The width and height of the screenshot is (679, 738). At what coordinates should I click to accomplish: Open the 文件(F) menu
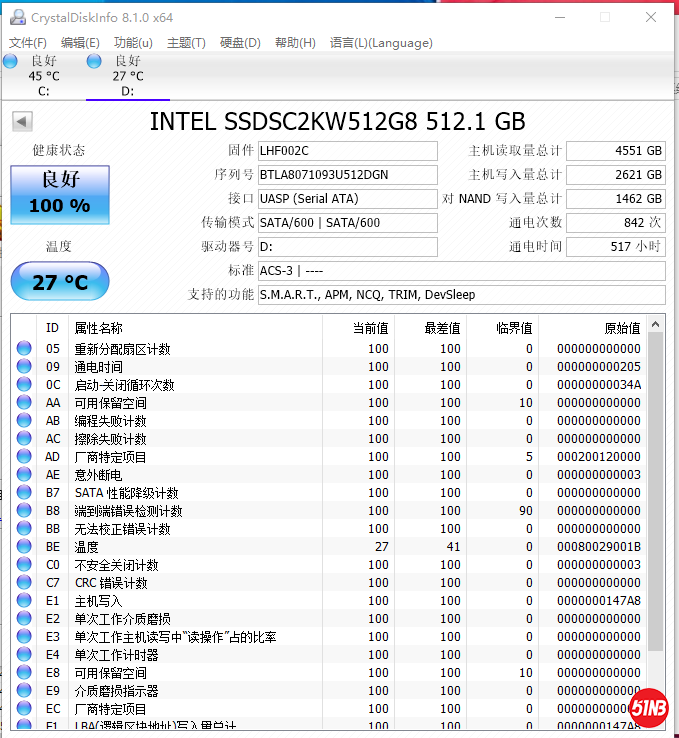[28, 43]
